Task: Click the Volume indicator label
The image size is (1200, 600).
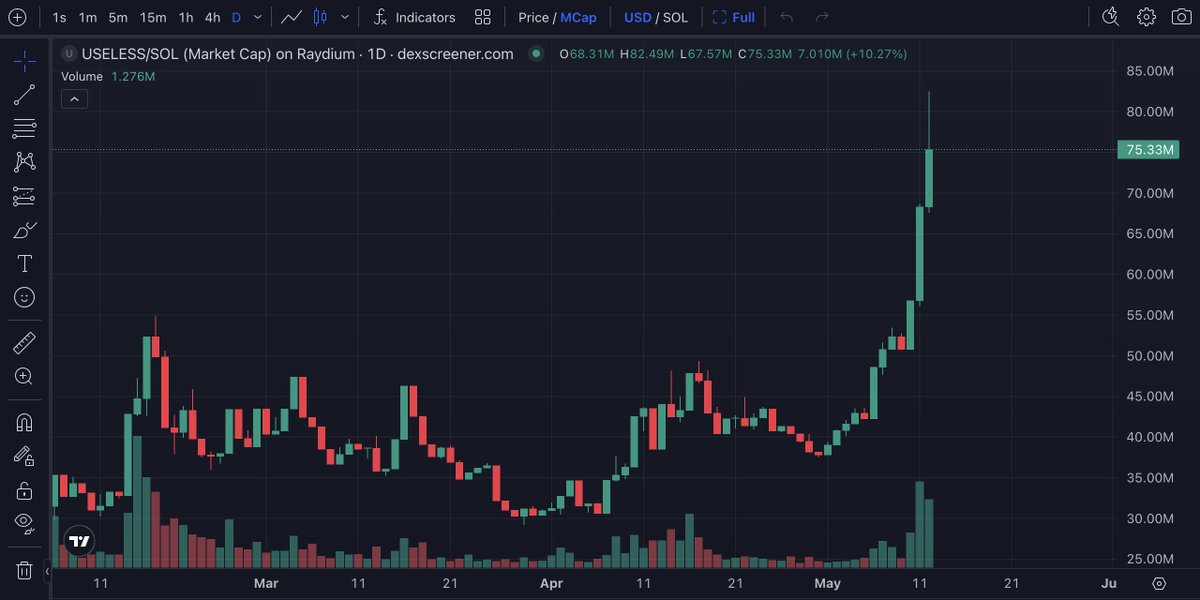Action: (x=82, y=76)
